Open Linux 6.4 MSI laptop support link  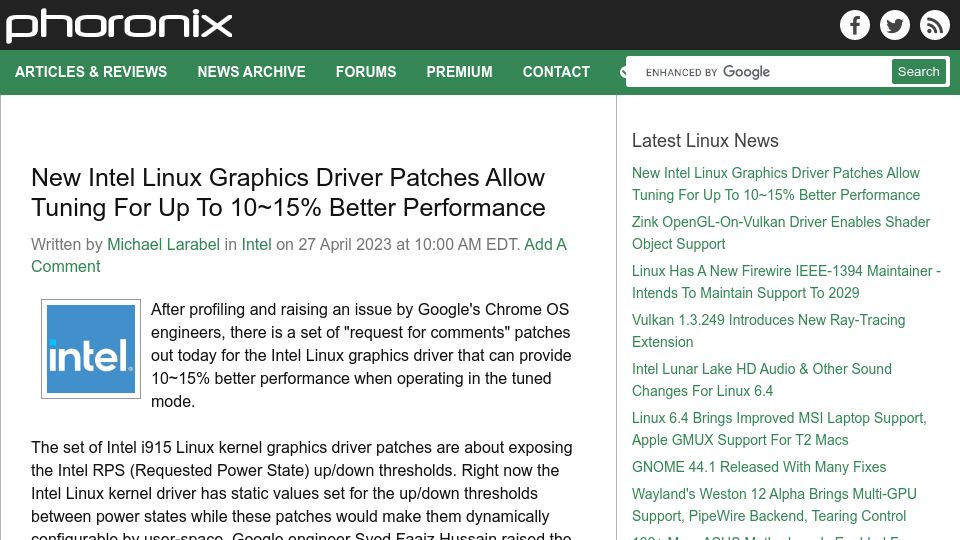(x=779, y=429)
